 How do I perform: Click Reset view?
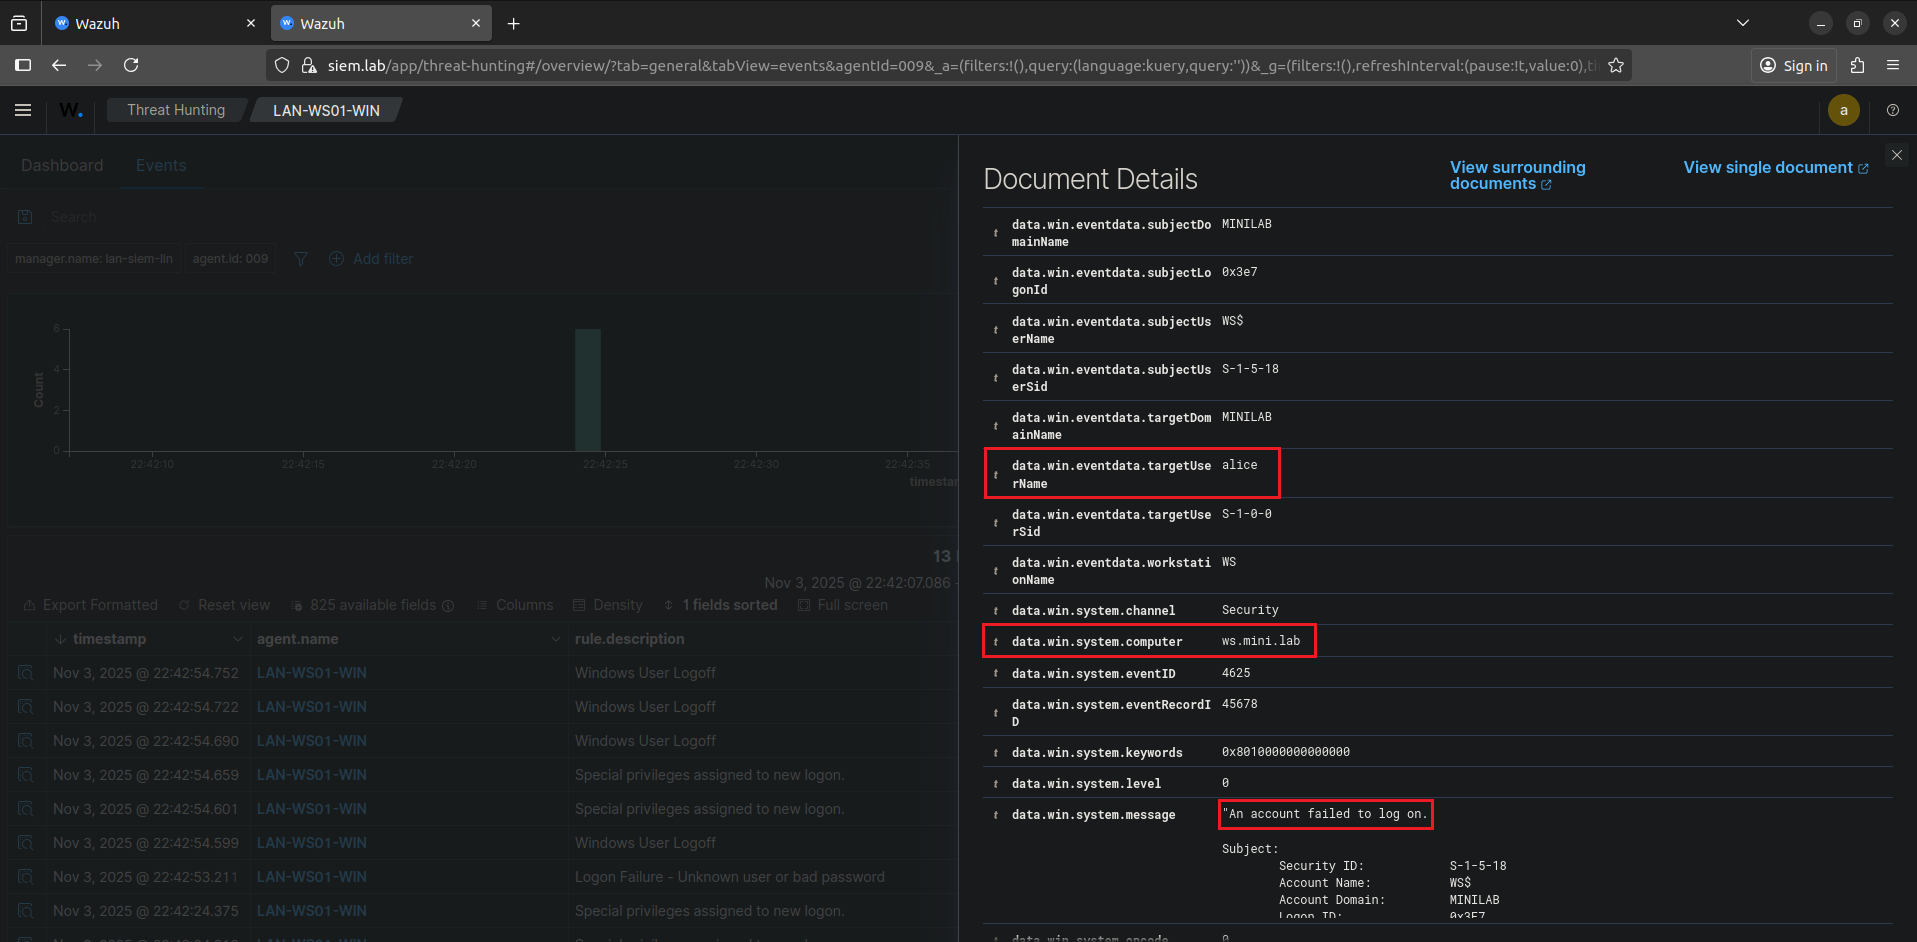pyautogui.click(x=224, y=605)
